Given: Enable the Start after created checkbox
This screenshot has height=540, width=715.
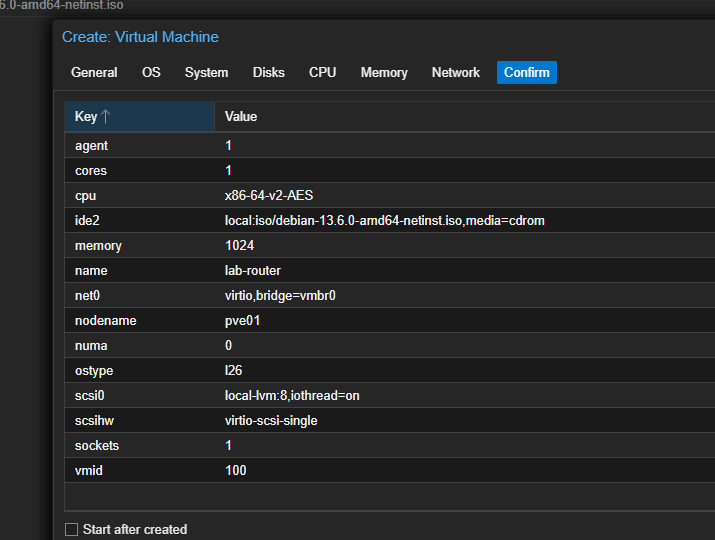Looking at the screenshot, I should click(72, 530).
